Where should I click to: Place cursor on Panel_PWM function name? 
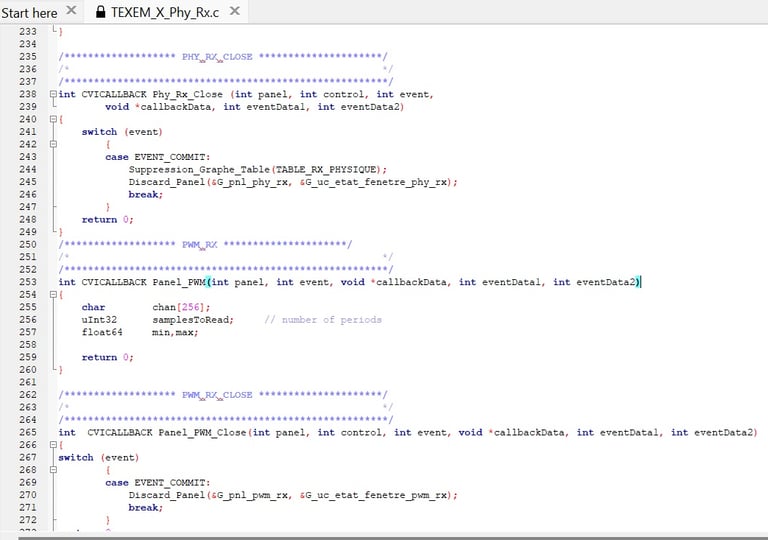179,282
